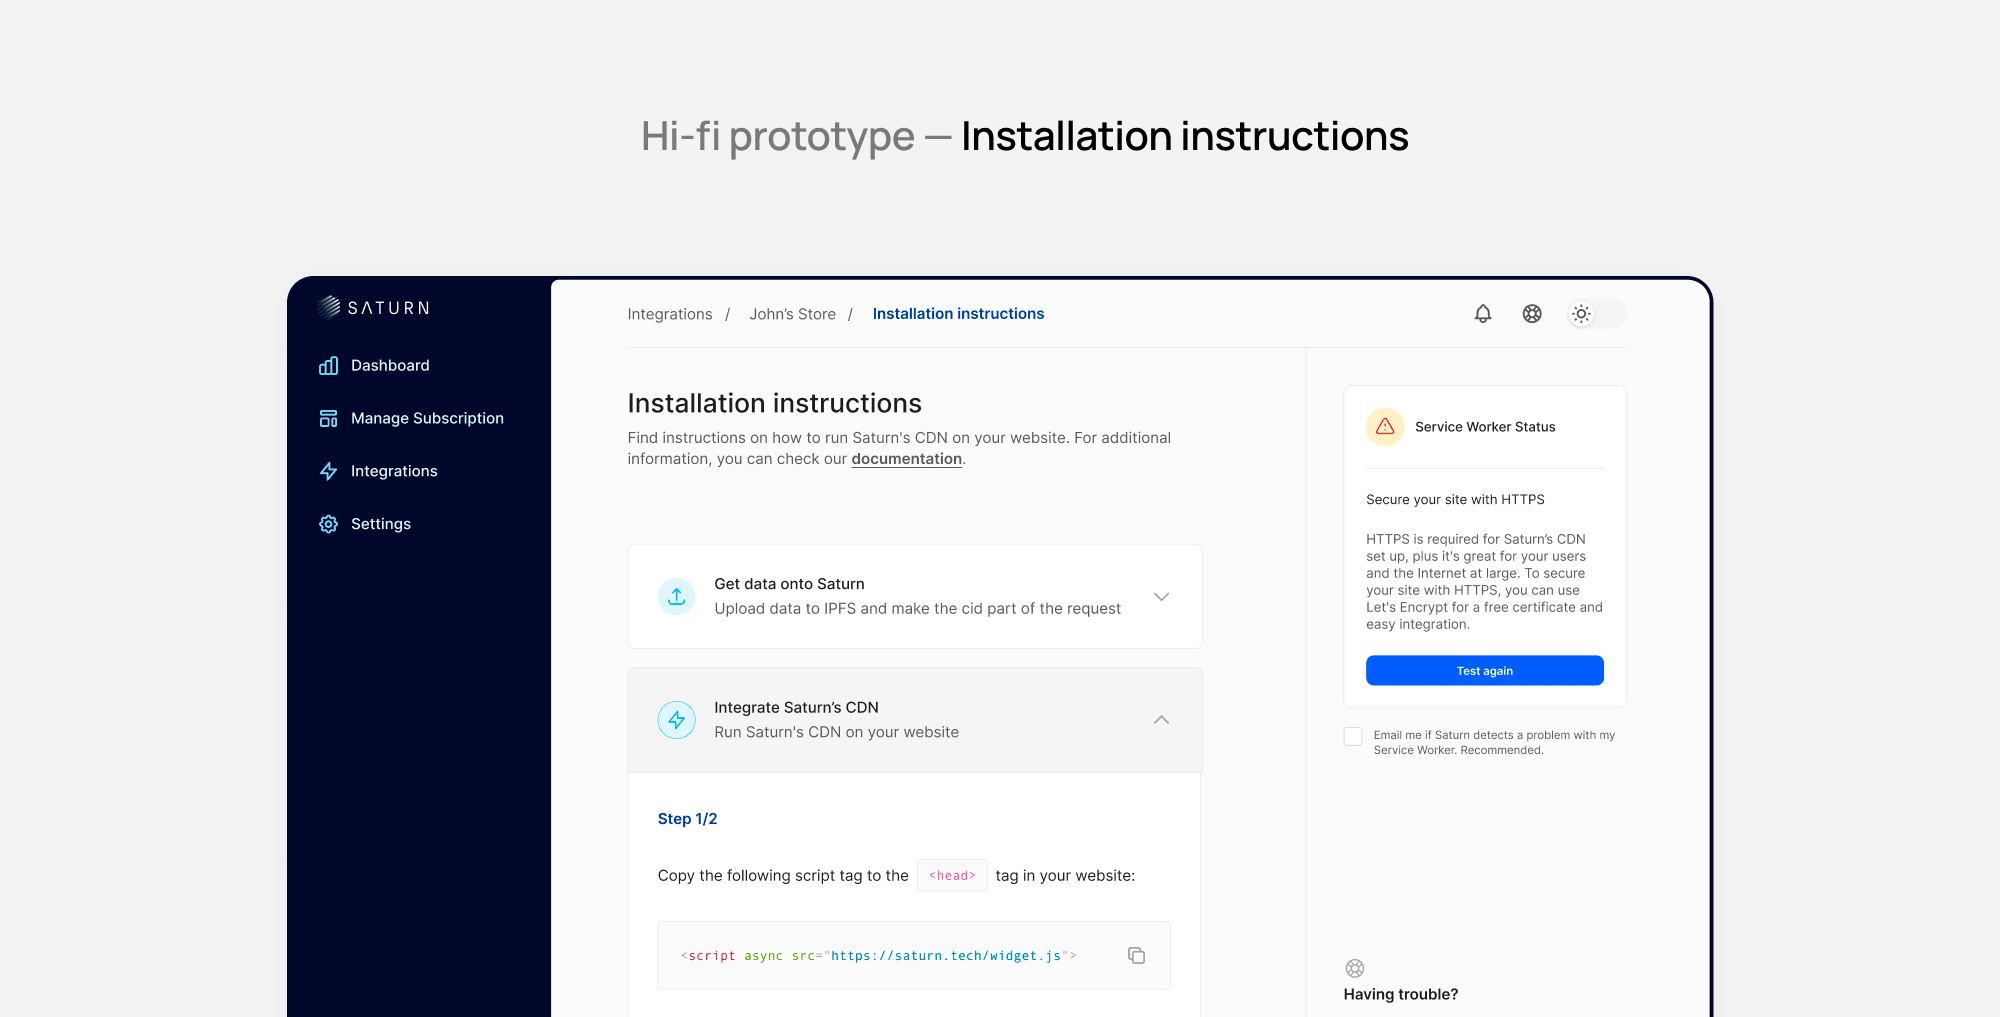2000x1017 pixels.
Task: Open Settings from the sidebar
Action: (x=380, y=524)
